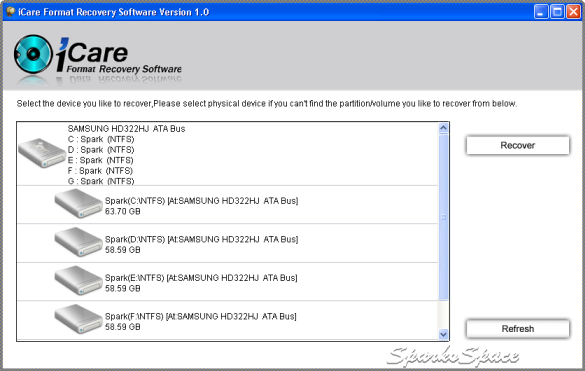Image resolution: width=585 pixels, height=371 pixels.
Task: Click the 'G : Spark (NTFS)' line
Action: [101, 181]
